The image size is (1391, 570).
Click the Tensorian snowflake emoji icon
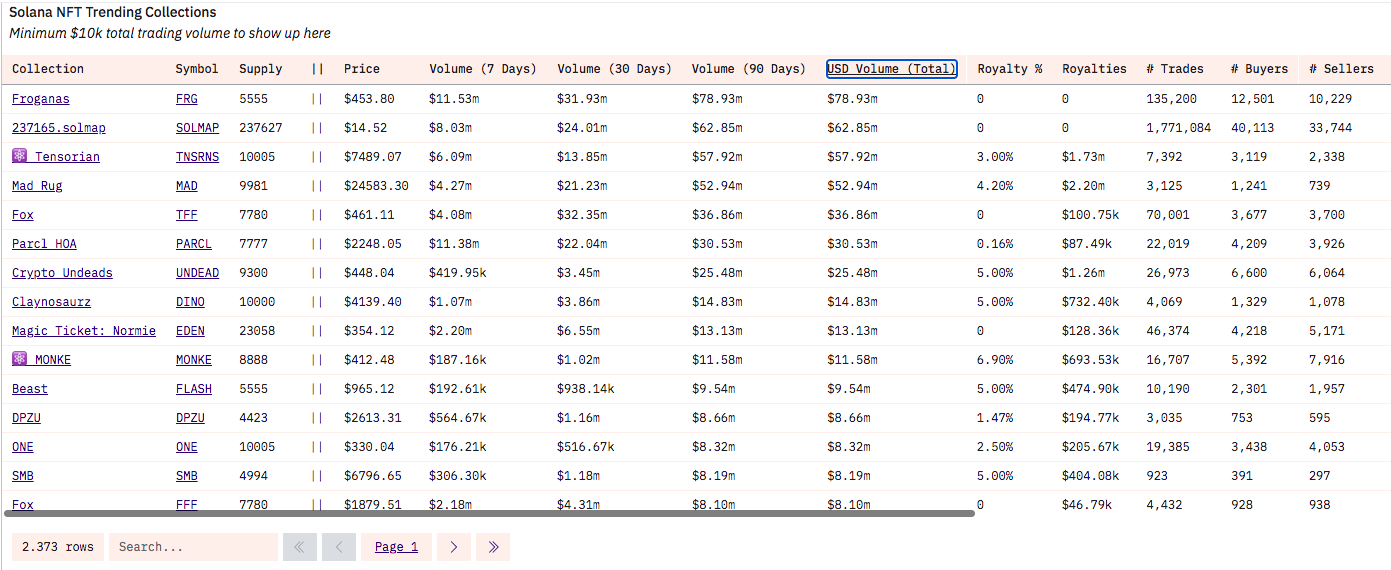[x=19, y=157]
